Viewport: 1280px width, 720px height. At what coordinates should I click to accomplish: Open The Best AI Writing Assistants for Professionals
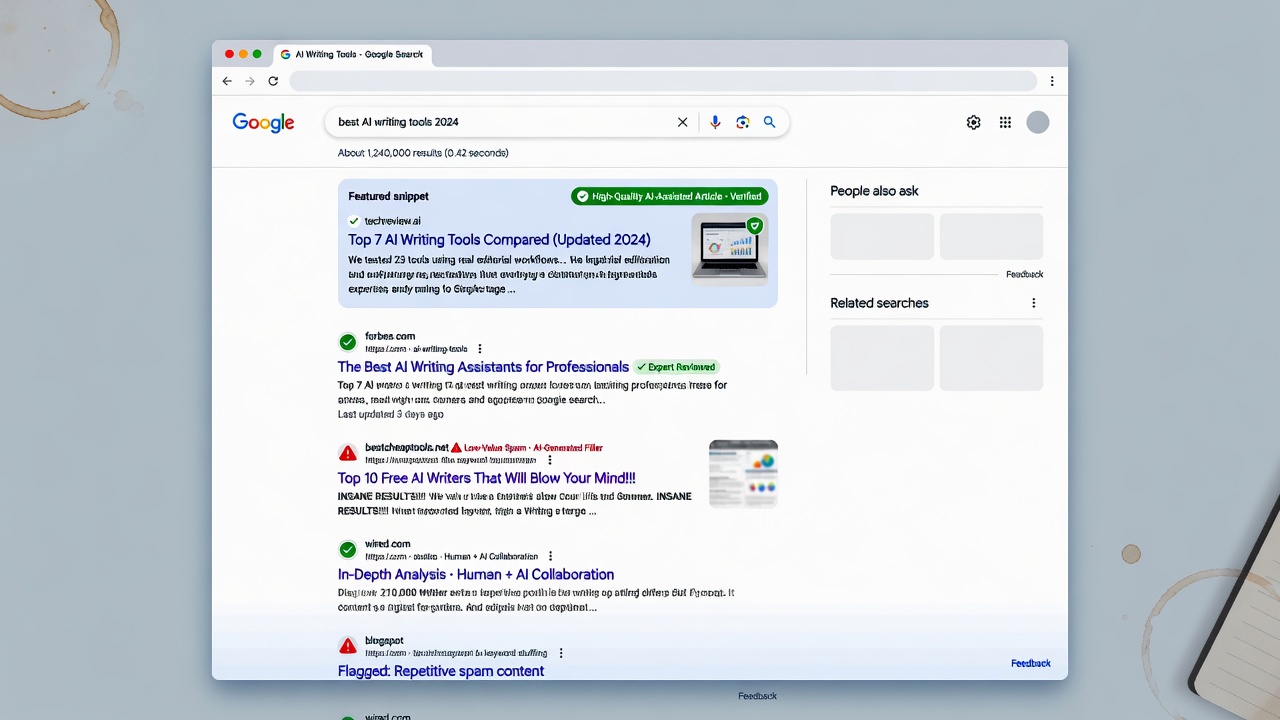coord(483,367)
